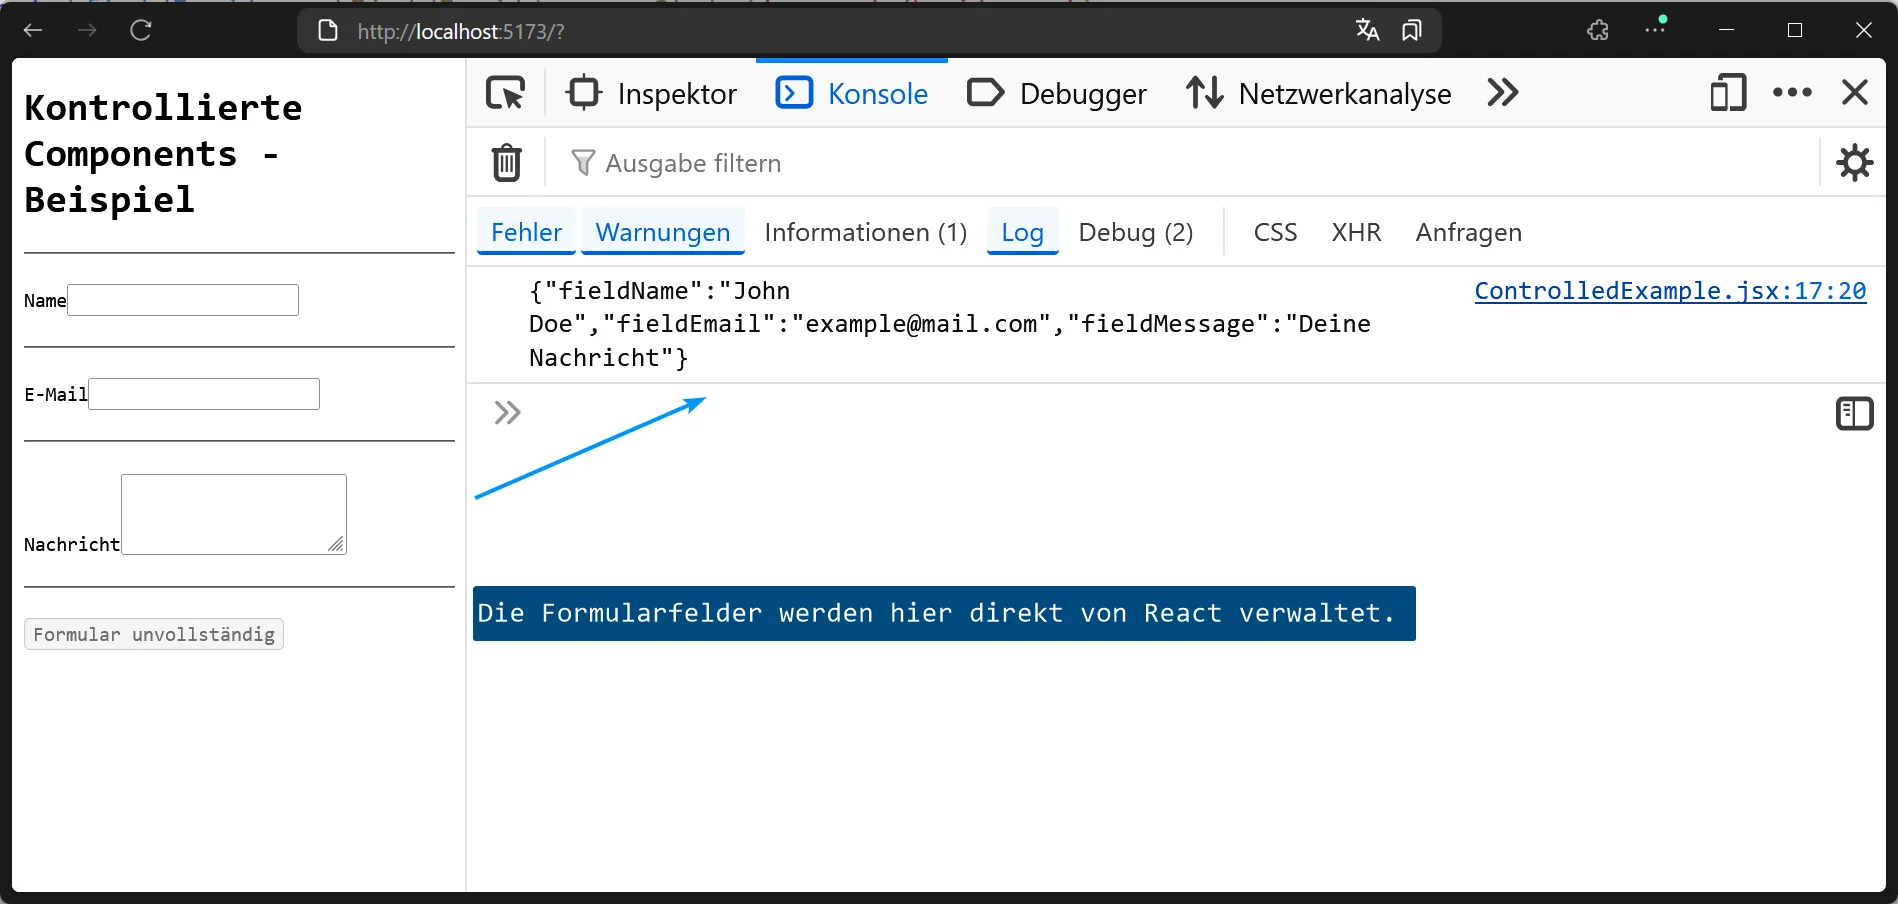
Task: Click the E-Mail input field
Action: (204, 394)
